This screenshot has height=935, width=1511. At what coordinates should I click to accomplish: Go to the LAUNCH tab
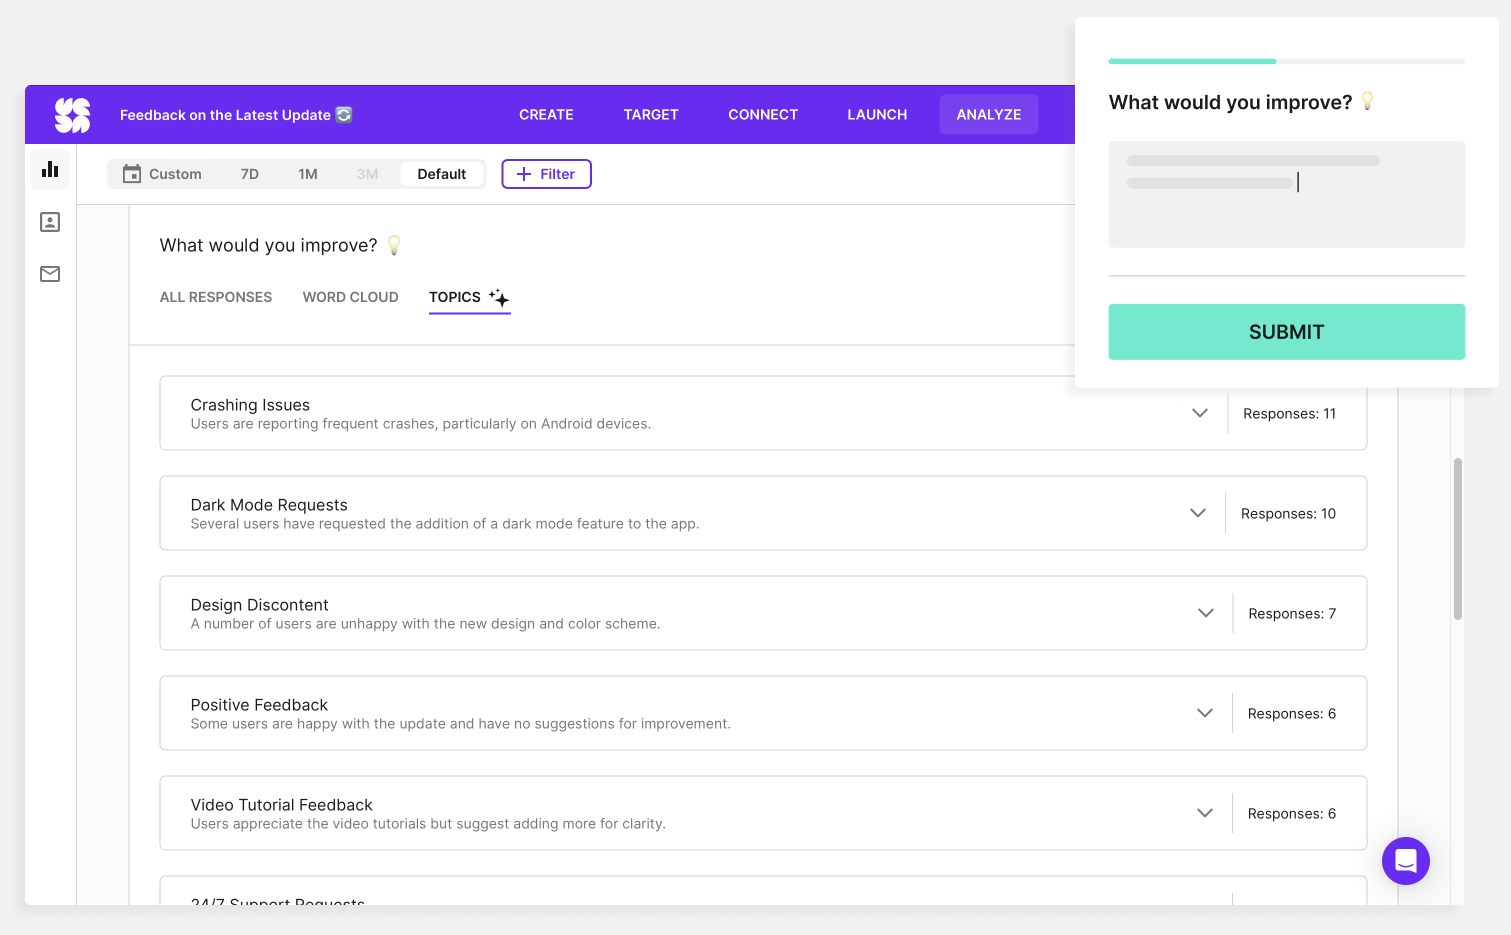pyautogui.click(x=877, y=115)
